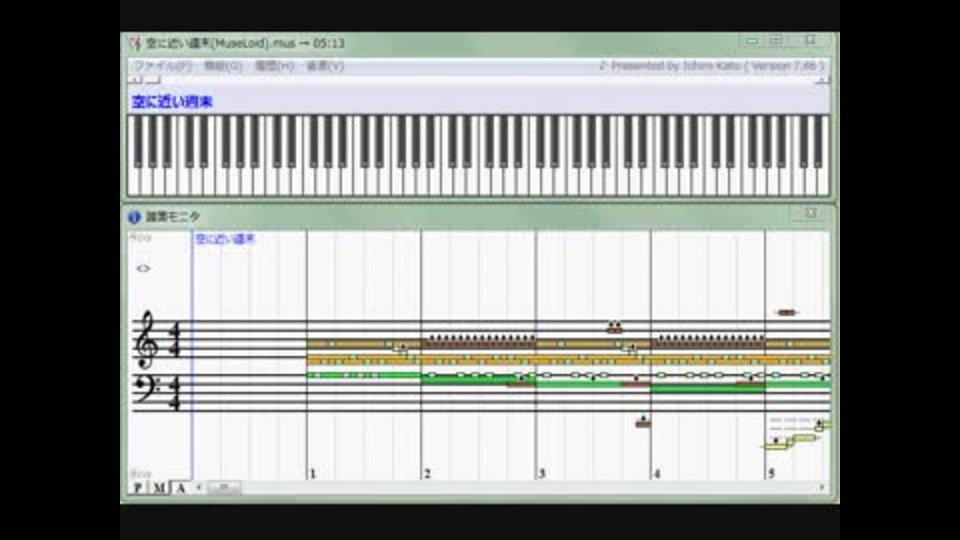Click the score monitor scrollbar right arrow
The image size is (960, 540).
pyautogui.click(x=822, y=487)
